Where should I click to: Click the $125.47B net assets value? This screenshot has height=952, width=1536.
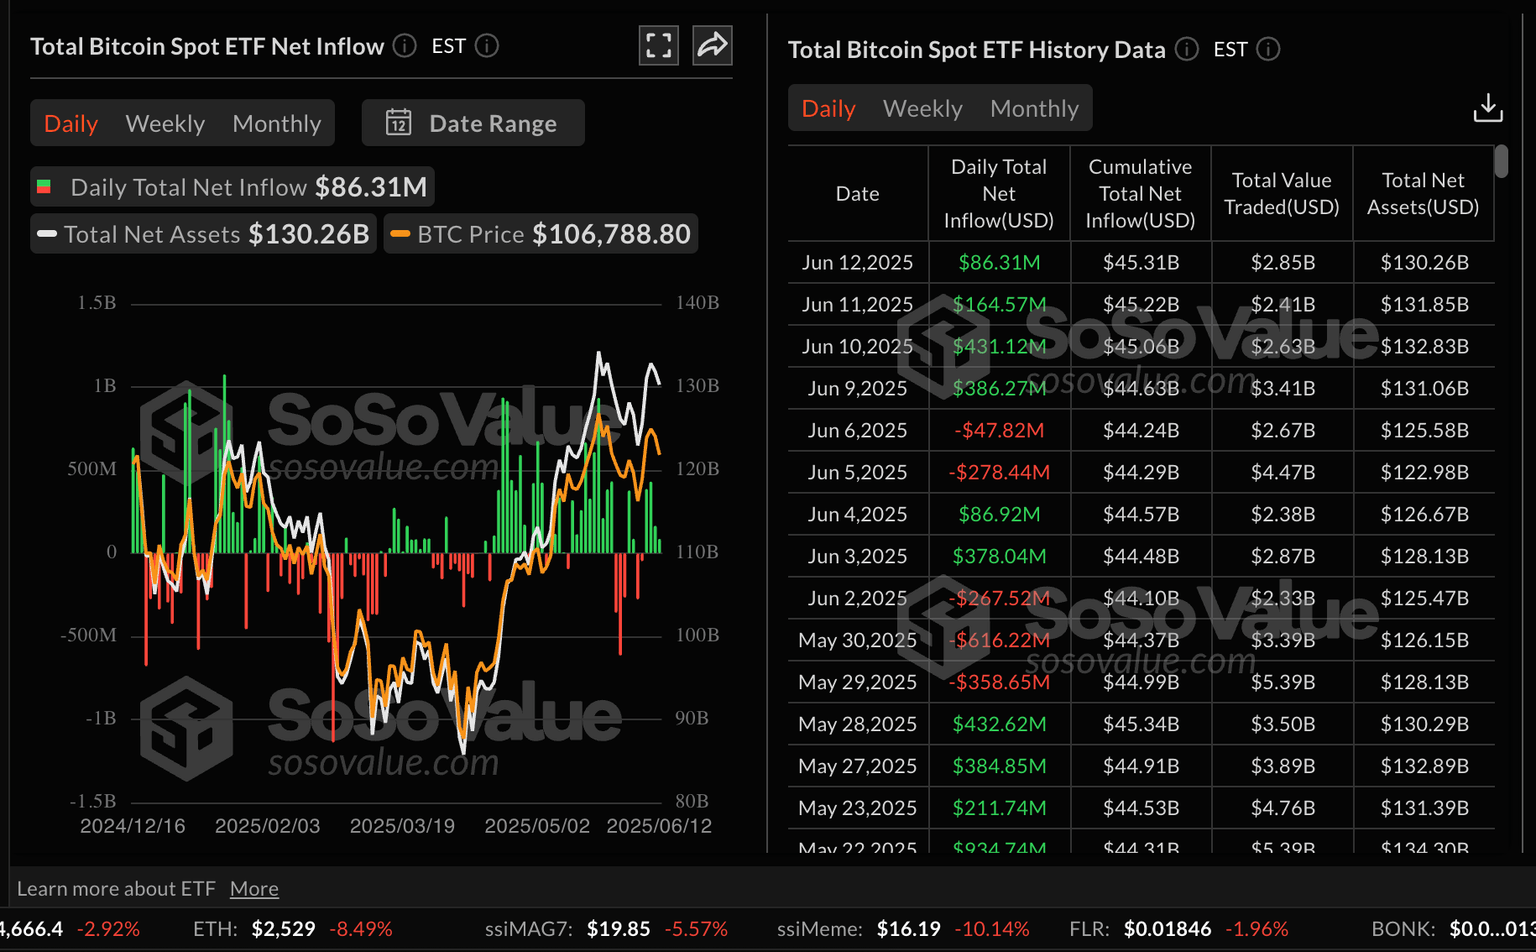coord(1424,598)
